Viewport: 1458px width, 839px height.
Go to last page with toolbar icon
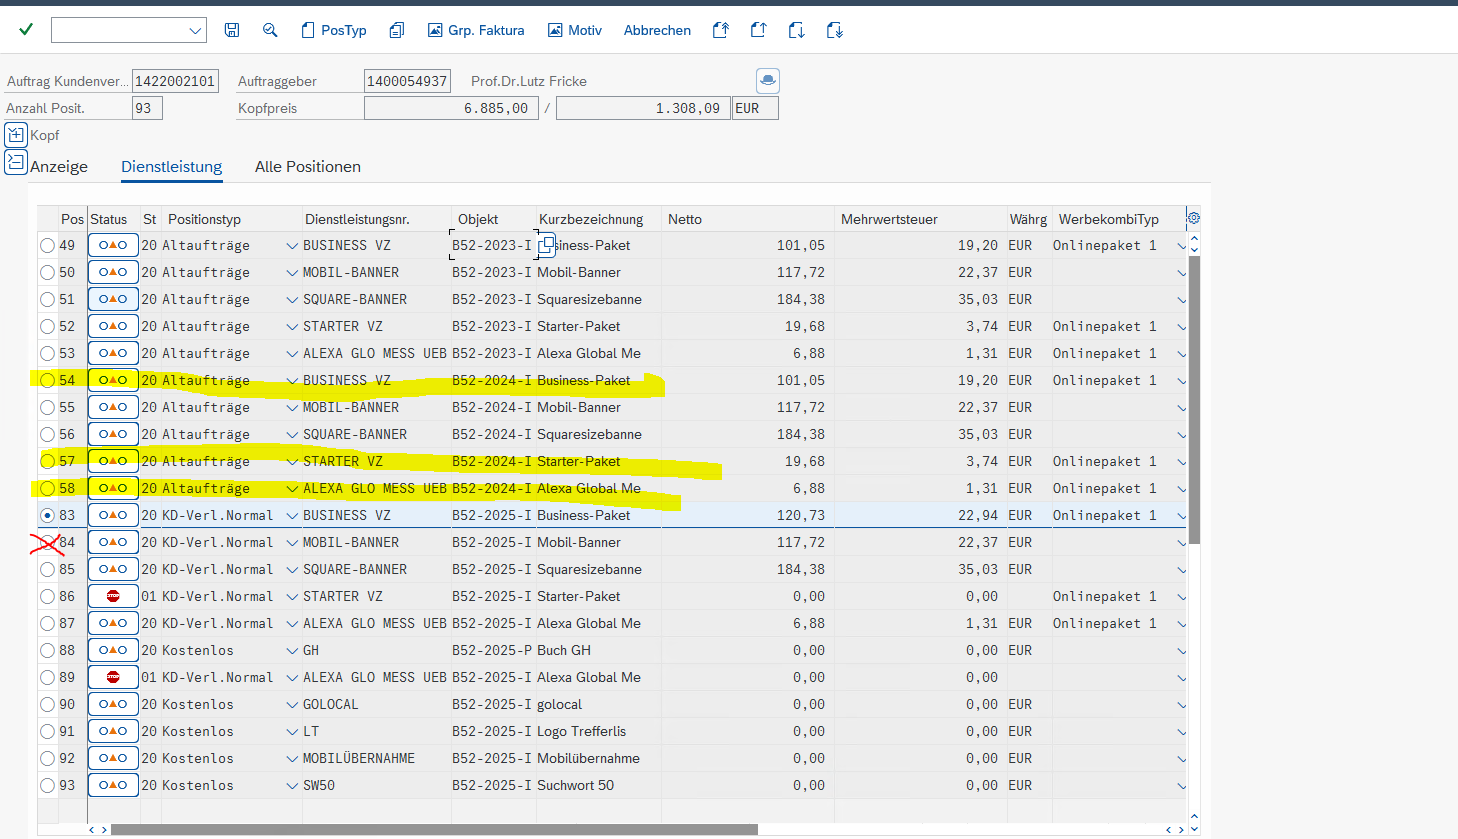[835, 30]
